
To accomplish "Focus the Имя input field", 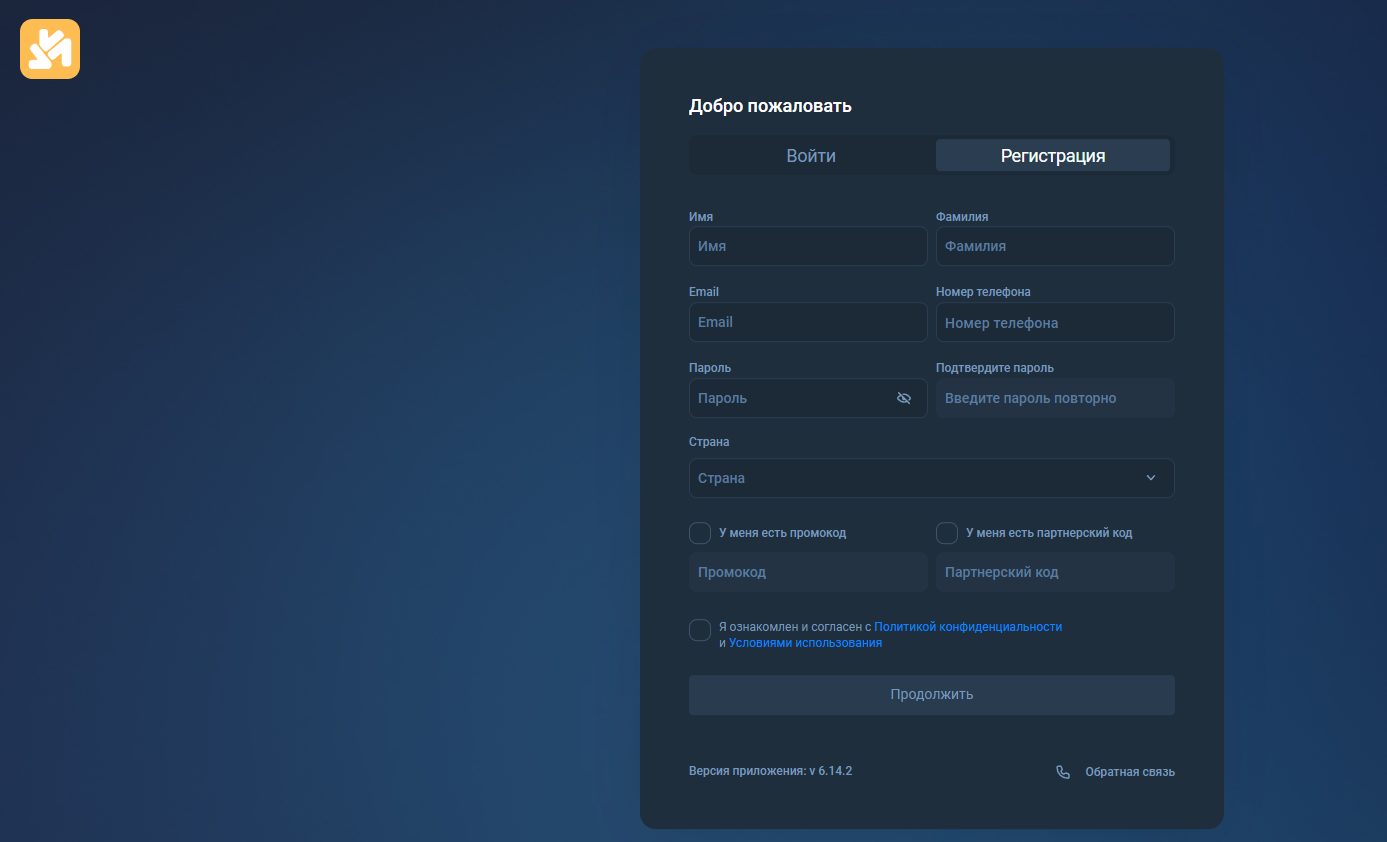I will (x=808, y=246).
